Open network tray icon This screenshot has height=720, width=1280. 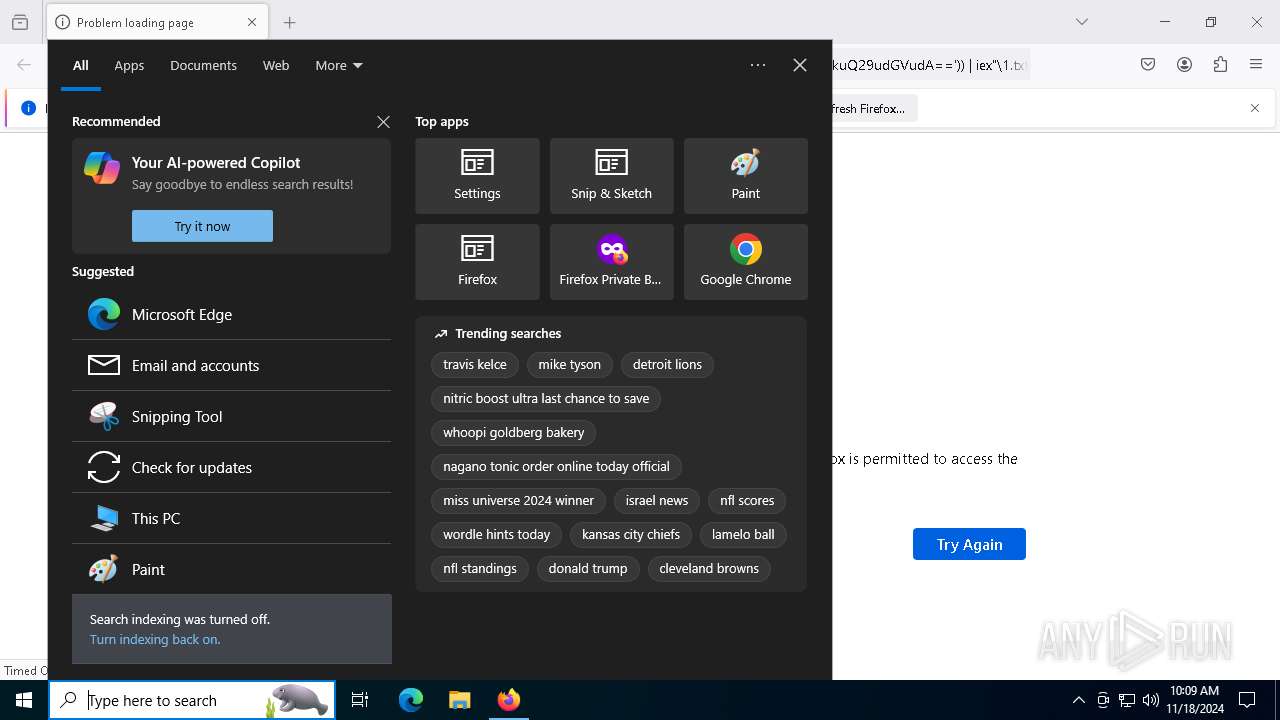pyautogui.click(x=1127, y=700)
